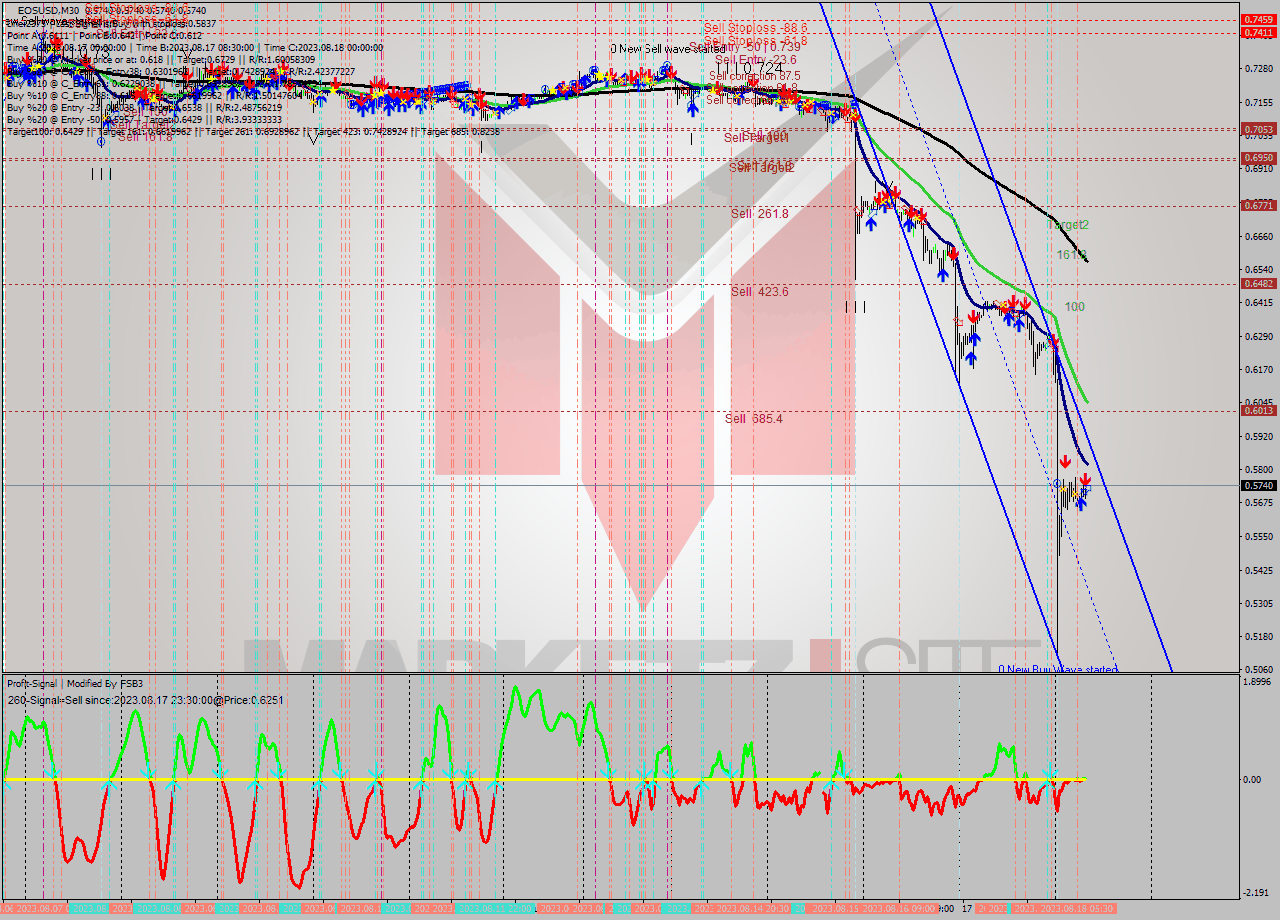Click the Time A / Time B / Time C info line

(195, 47)
